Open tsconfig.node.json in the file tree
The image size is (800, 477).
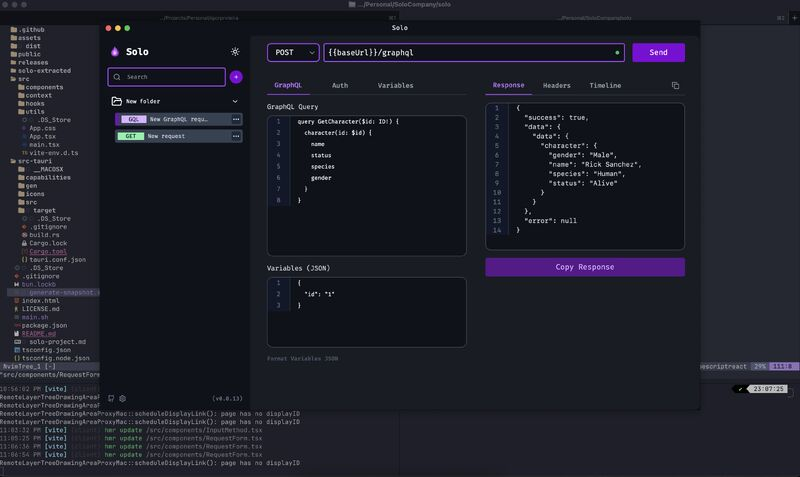(x=52, y=358)
